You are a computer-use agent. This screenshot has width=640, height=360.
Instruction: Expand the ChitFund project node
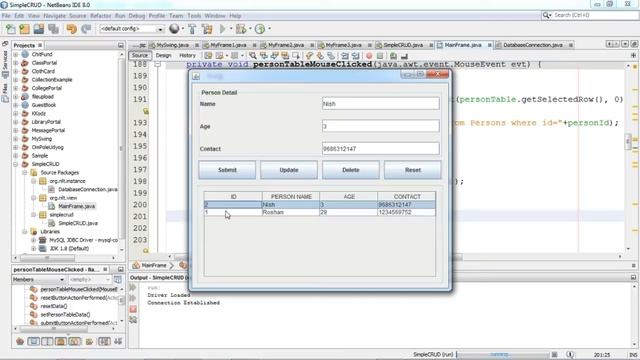tap(16, 54)
